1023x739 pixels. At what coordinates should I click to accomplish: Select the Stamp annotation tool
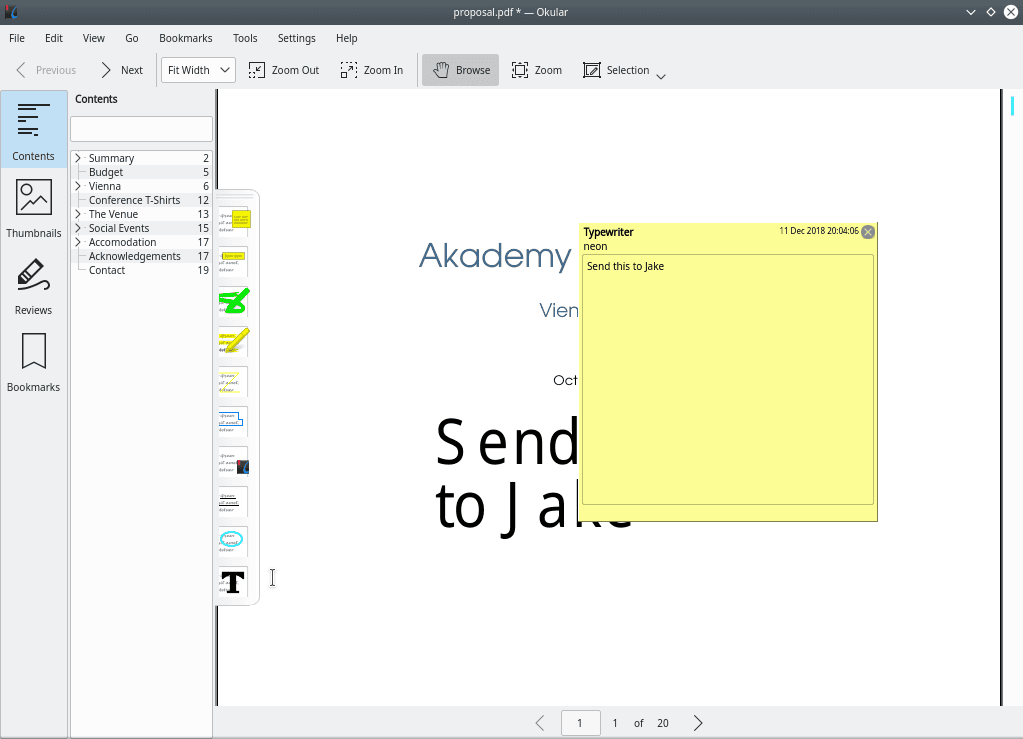pos(232,463)
